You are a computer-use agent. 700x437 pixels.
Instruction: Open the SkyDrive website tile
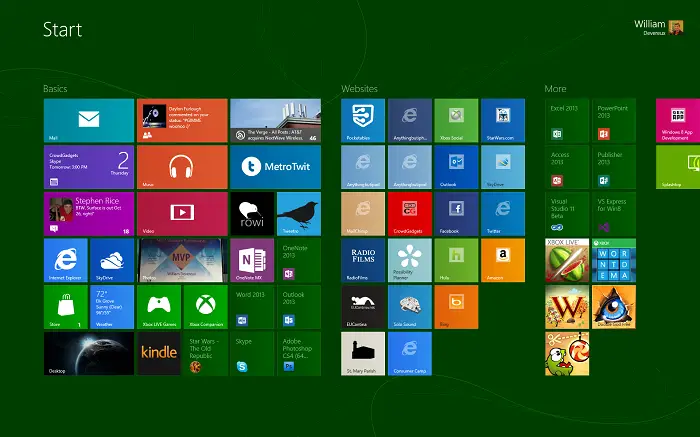click(503, 167)
